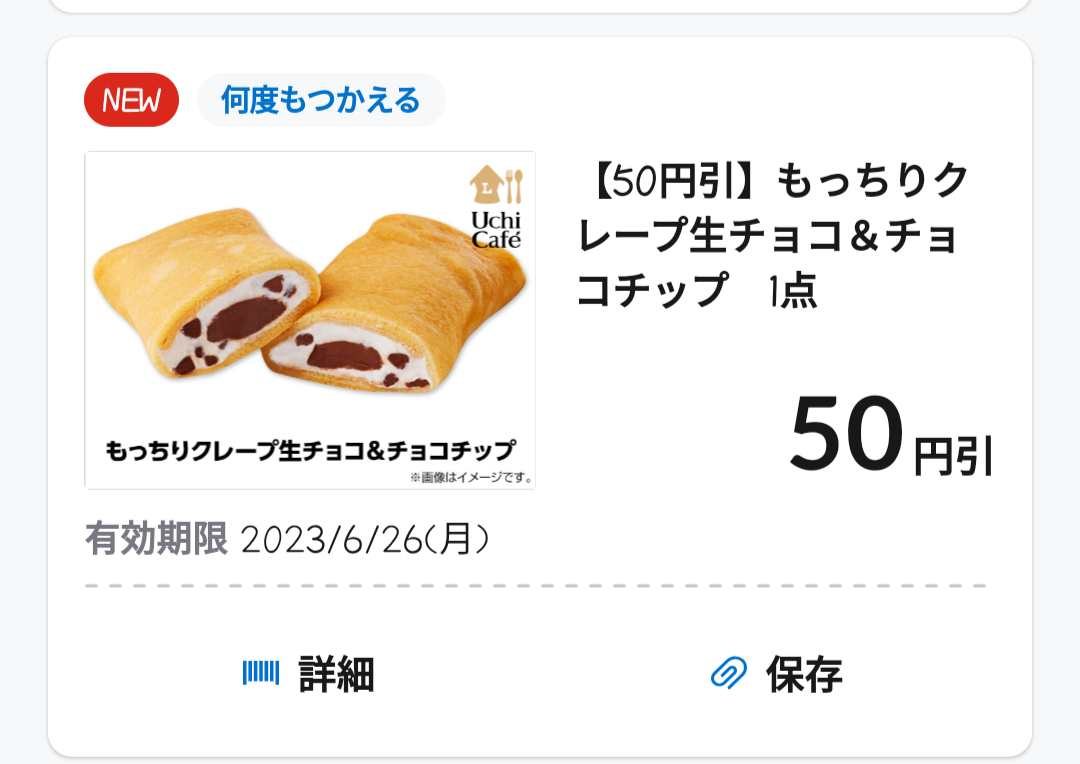Click the fork and spoon icon
This screenshot has height=764, width=1080.
click(513, 185)
